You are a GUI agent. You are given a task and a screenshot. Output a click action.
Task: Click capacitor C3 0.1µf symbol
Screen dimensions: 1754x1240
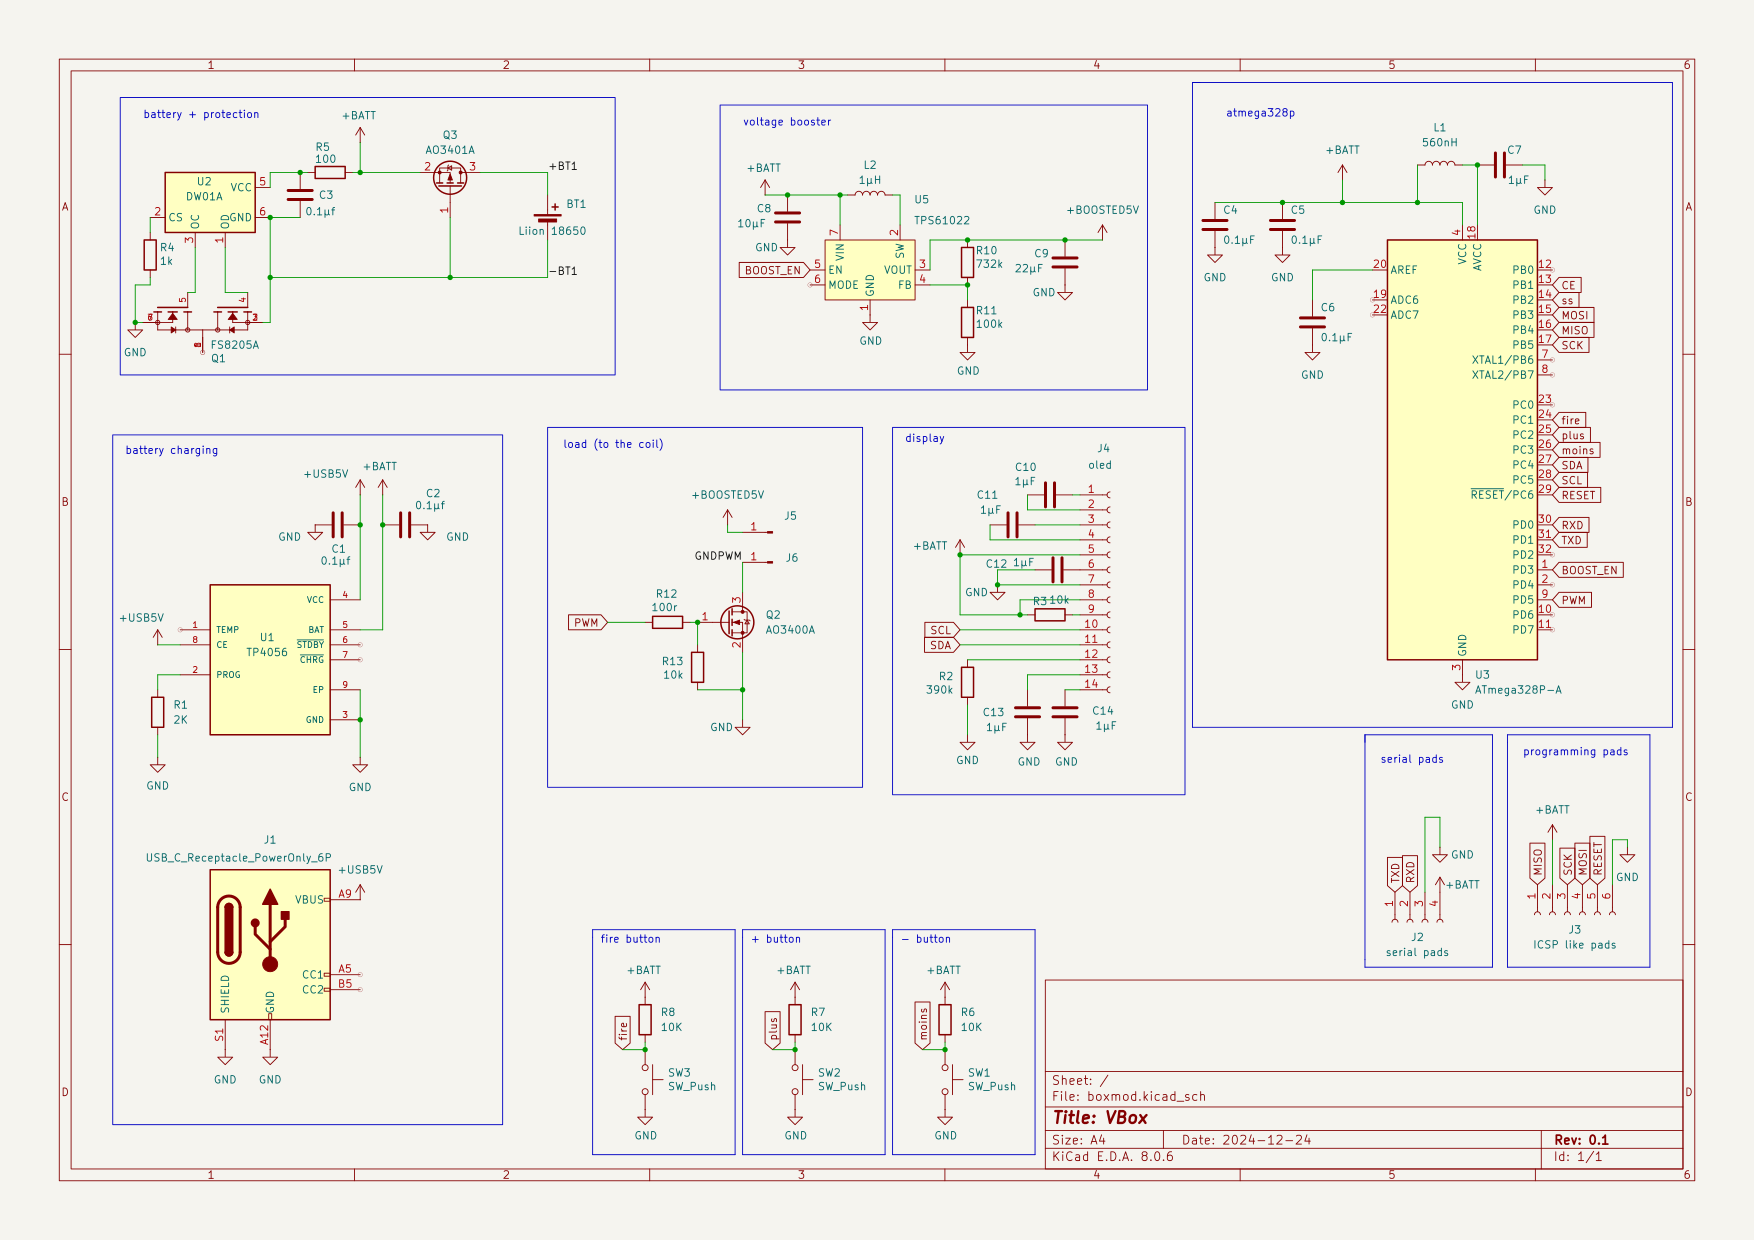pyautogui.click(x=300, y=195)
